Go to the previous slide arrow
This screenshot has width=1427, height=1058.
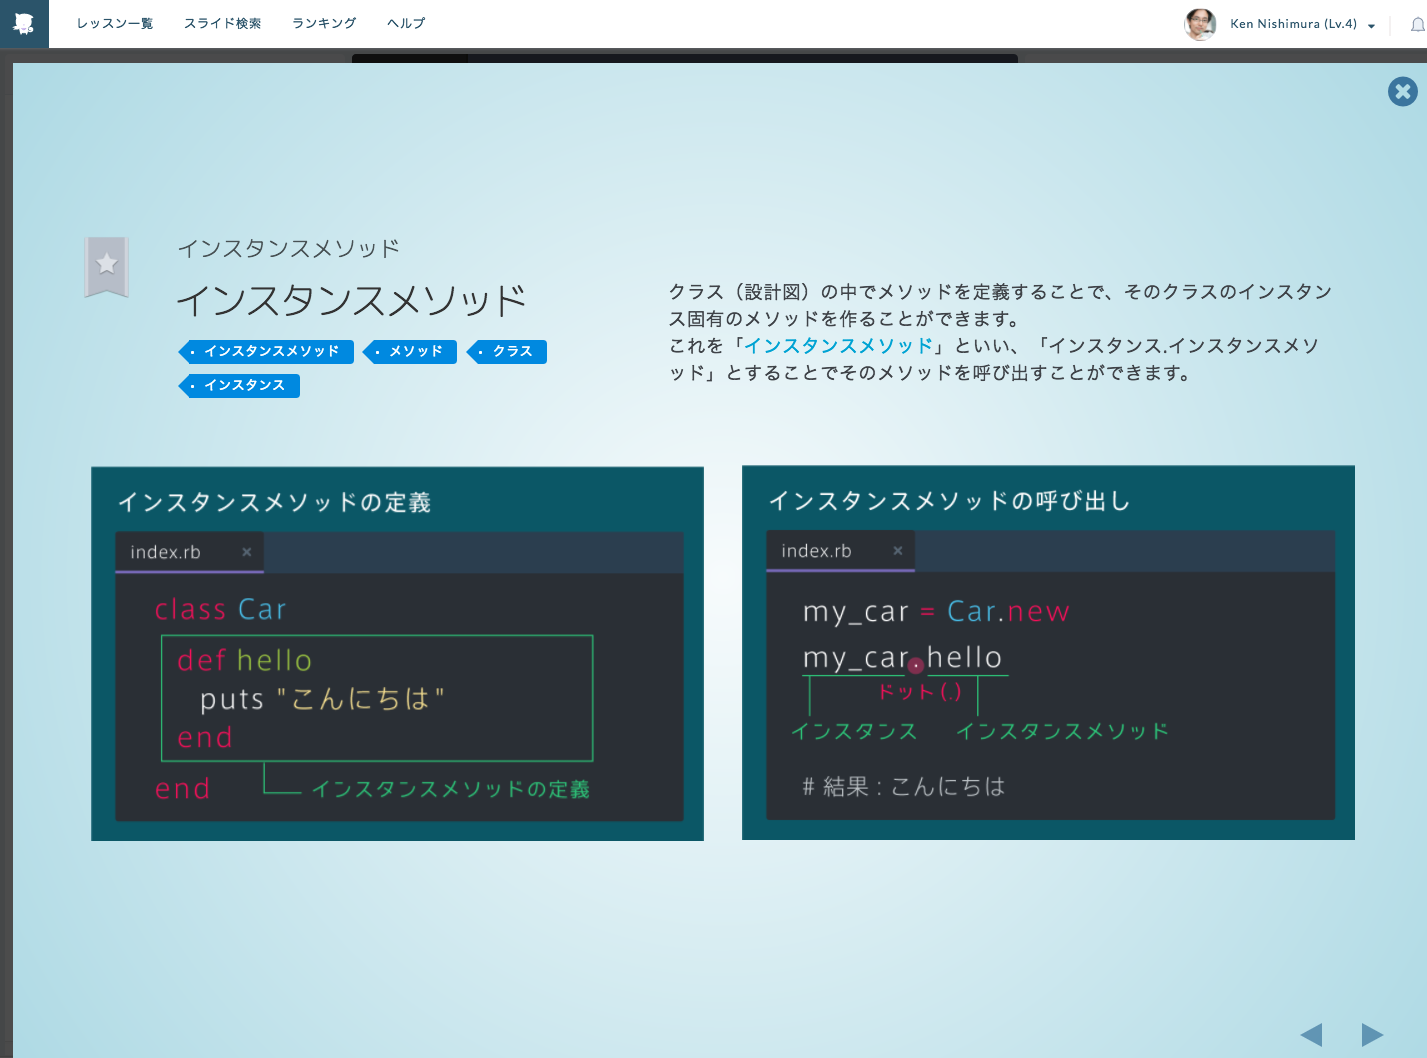[1311, 1034]
